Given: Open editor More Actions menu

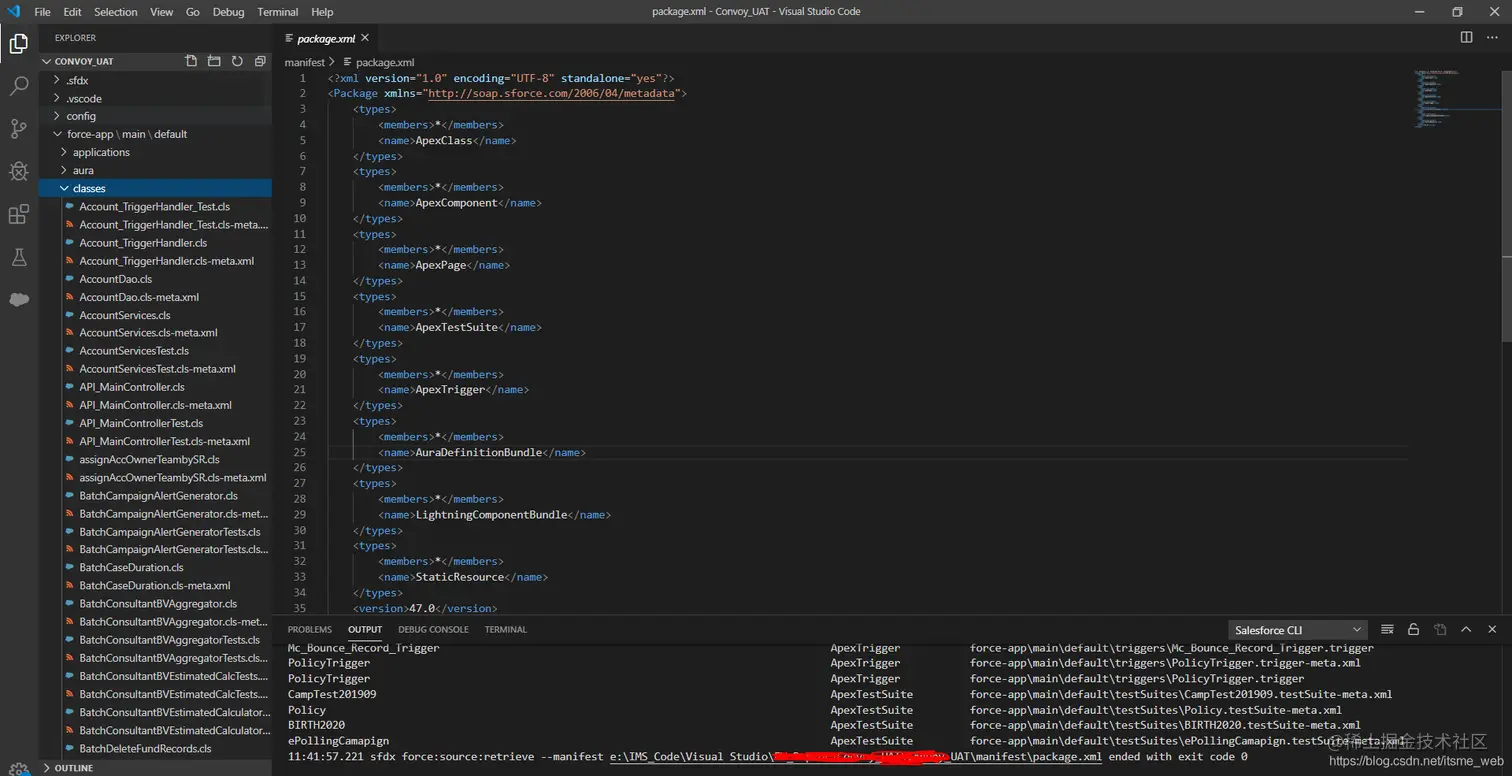Looking at the screenshot, I should [x=1492, y=37].
